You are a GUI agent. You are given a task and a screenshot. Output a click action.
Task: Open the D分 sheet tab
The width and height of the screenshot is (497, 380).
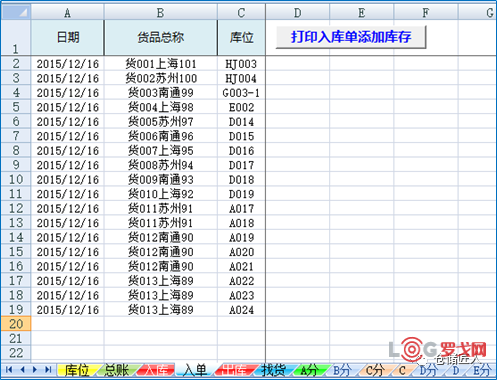[428, 370]
